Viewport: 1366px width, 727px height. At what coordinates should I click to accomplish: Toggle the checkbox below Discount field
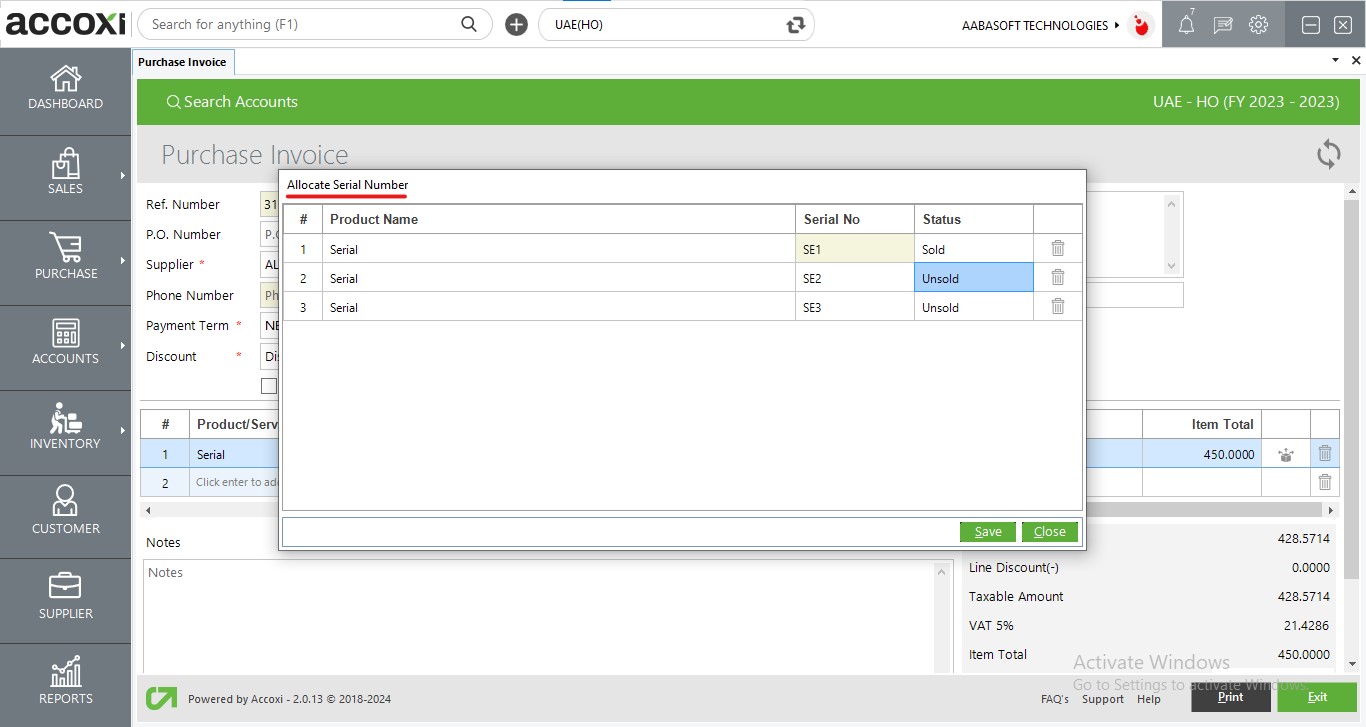[x=268, y=386]
